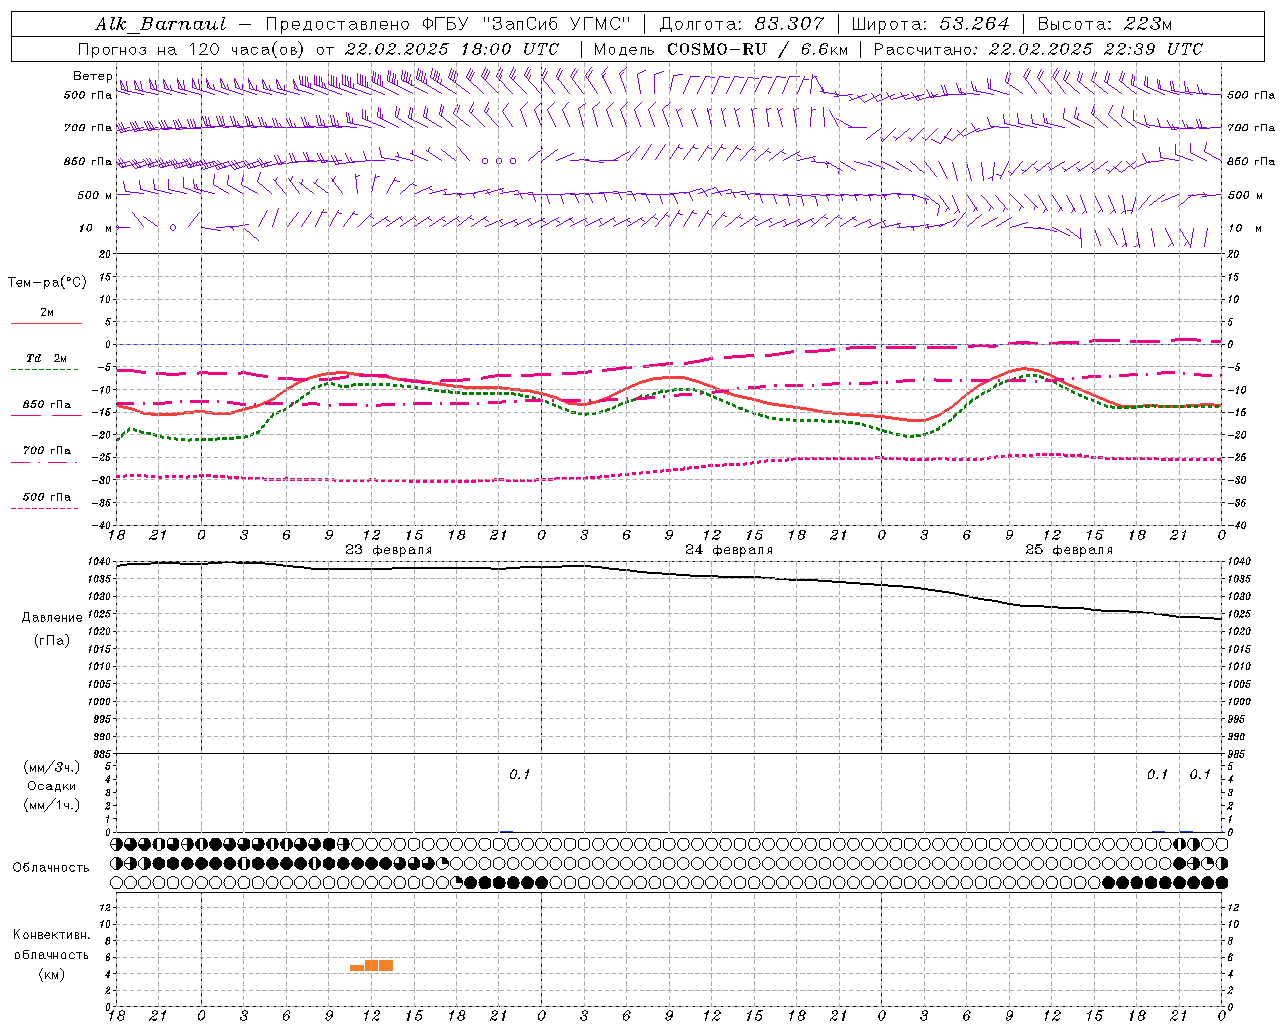The width and height of the screenshot is (1280, 1024).
Task: Click the line under 700 гПа temperature legend
Action: (x=46, y=463)
